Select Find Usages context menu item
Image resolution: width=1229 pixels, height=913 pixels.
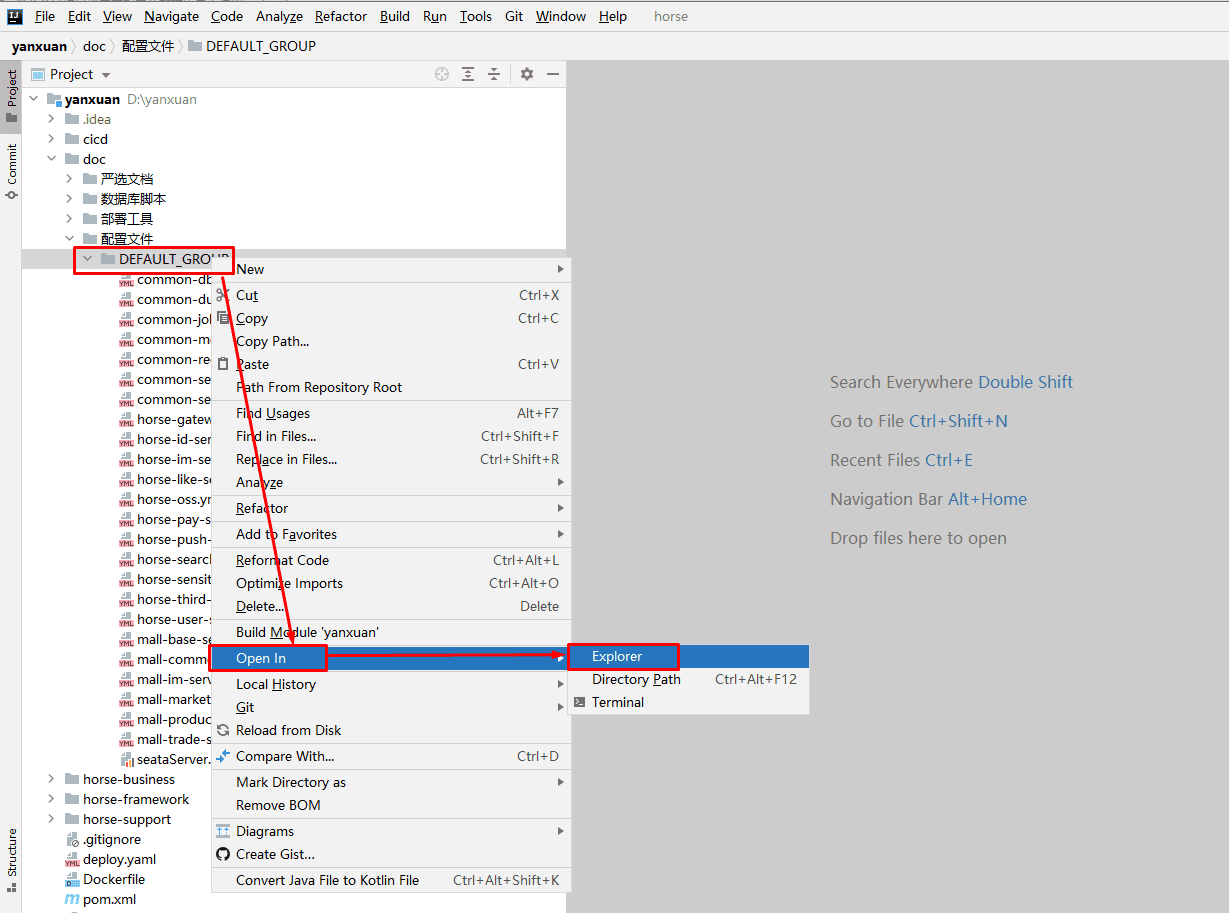[390, 413]
